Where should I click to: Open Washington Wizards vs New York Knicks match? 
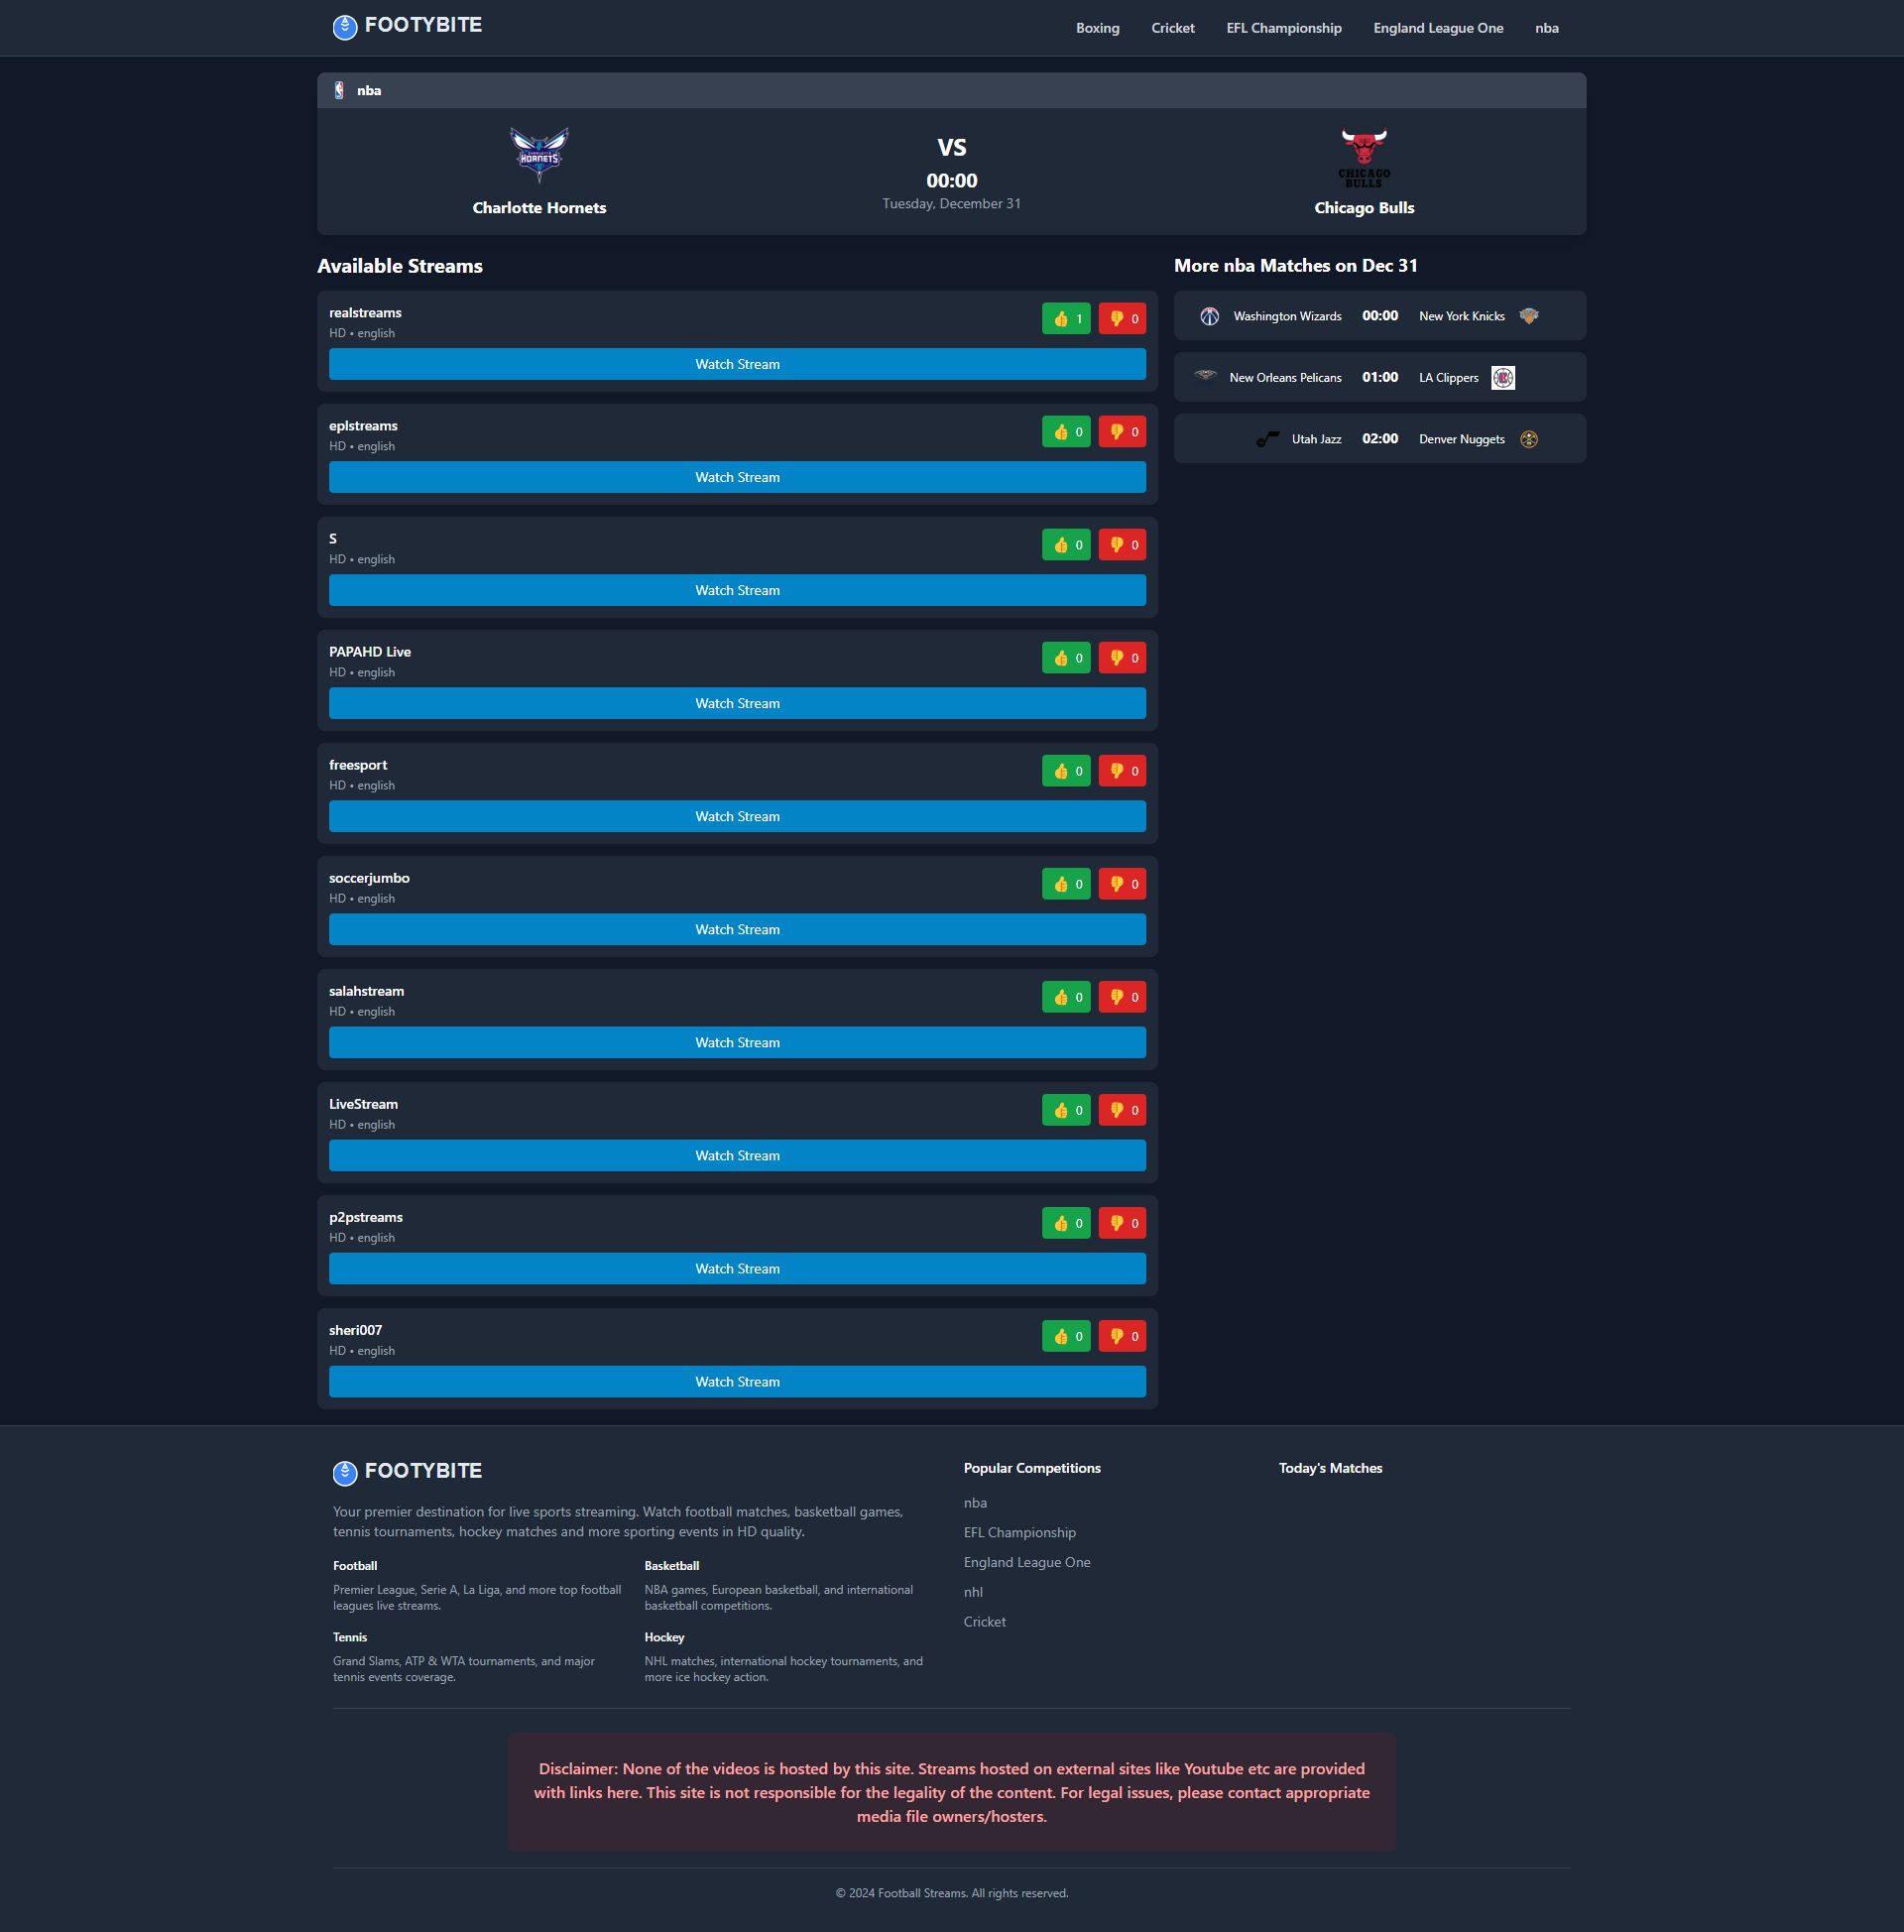click(x=1379, y=316)
